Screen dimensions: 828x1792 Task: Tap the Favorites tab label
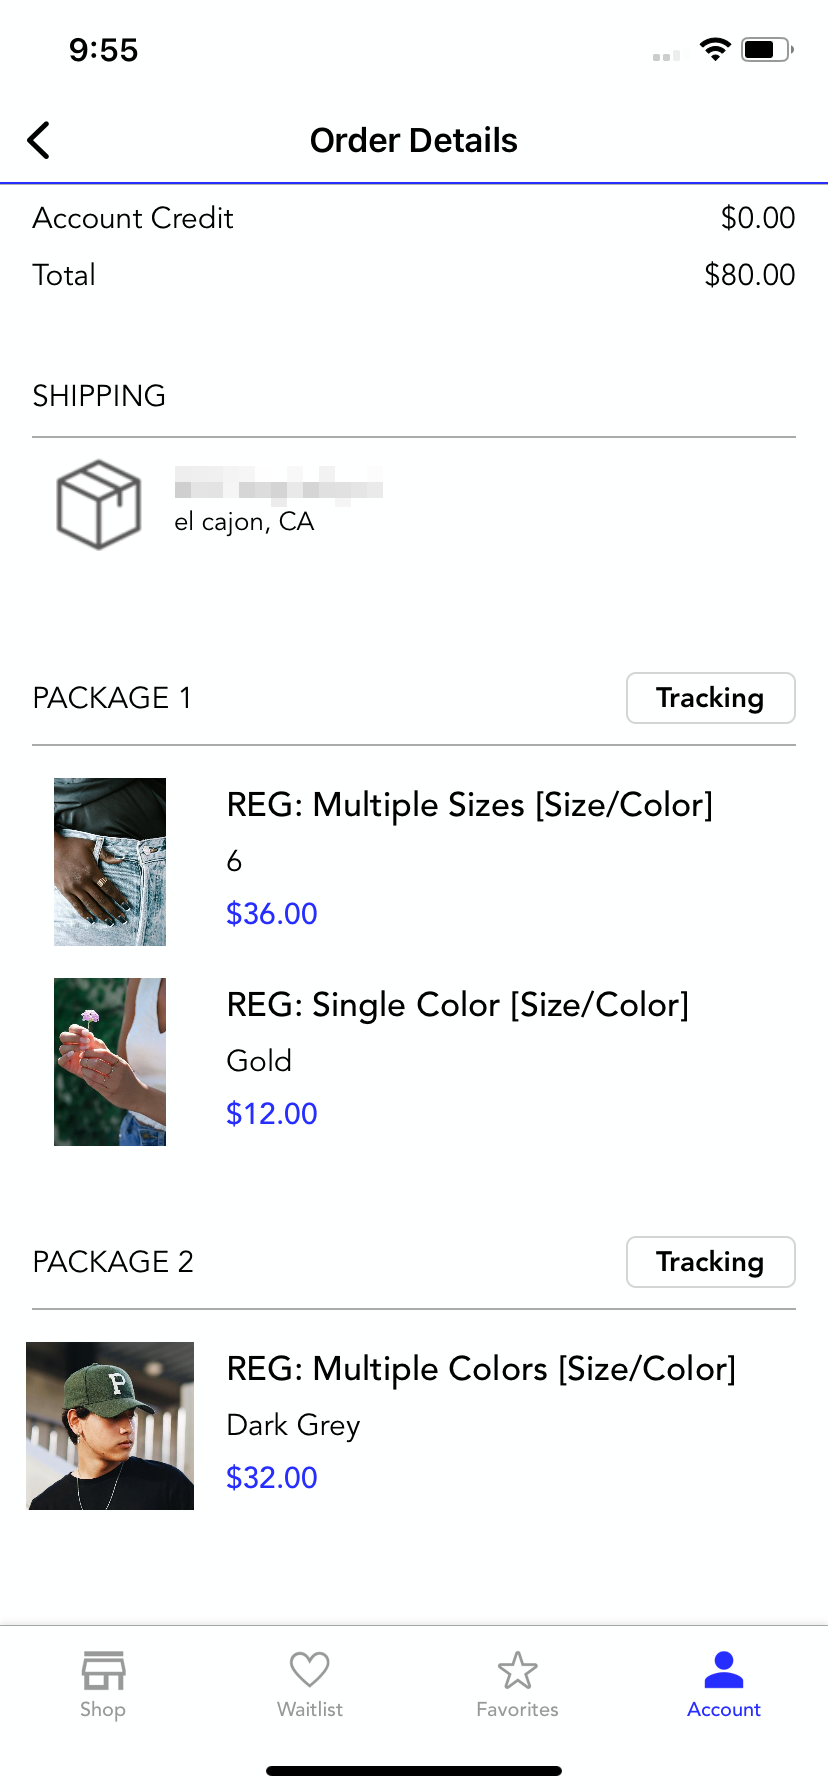click(x=517, y=1710)
